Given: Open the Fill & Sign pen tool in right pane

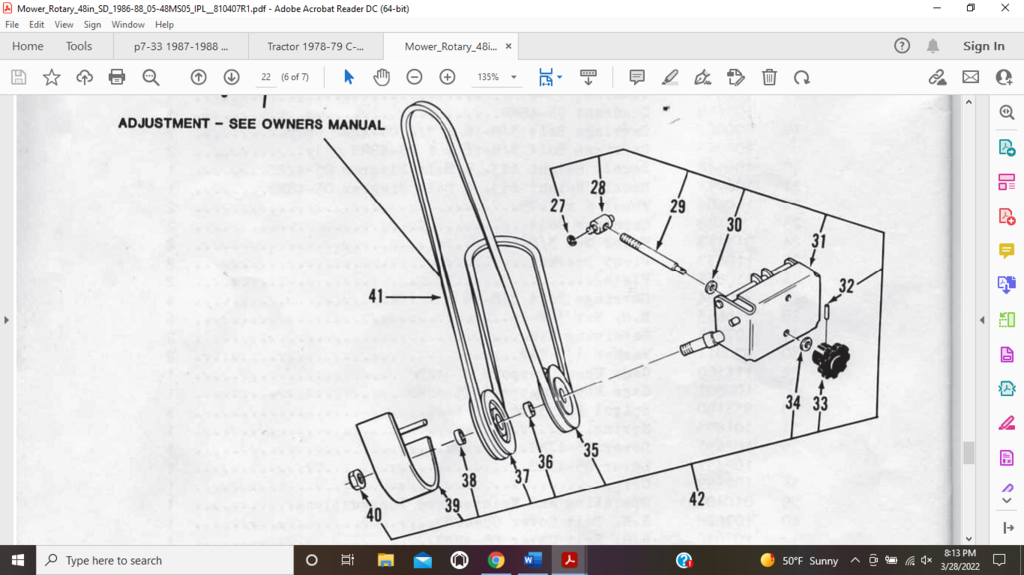Looking at the screenshot, I should coord(1006,423).
